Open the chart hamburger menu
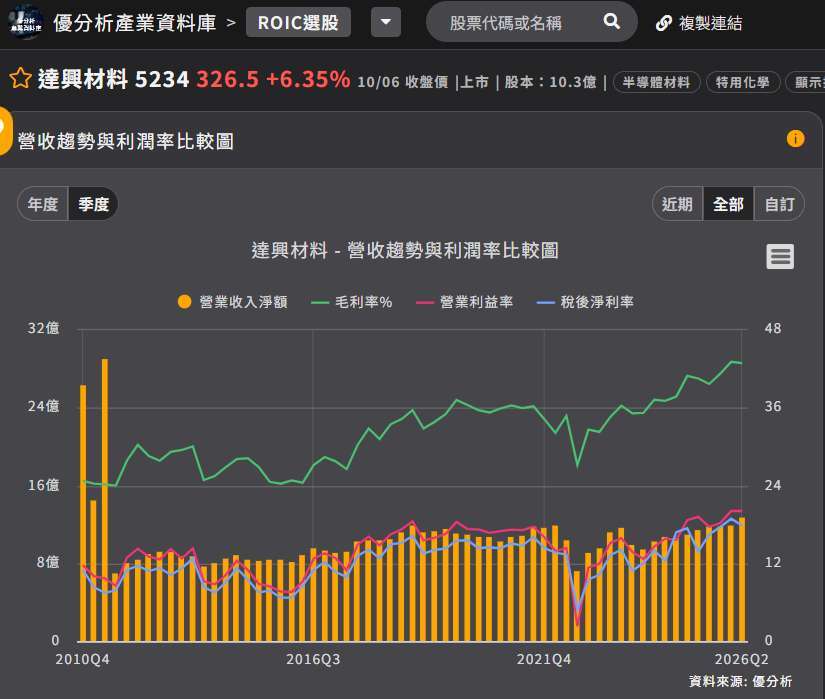Viewport: 825px width, 699px height. tap(780, 257)
